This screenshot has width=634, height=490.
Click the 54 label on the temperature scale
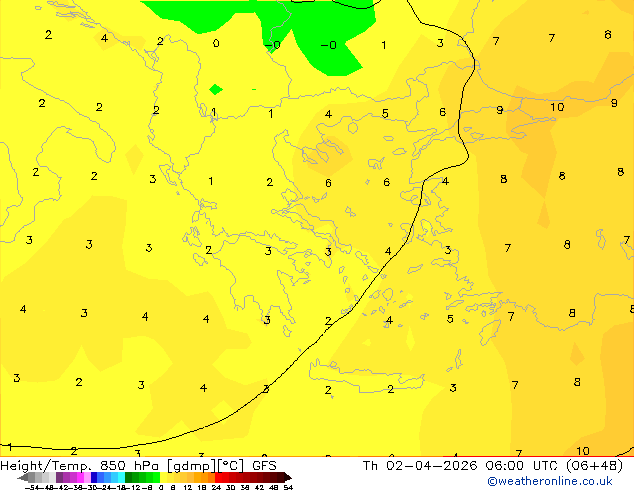coord(288,488)
